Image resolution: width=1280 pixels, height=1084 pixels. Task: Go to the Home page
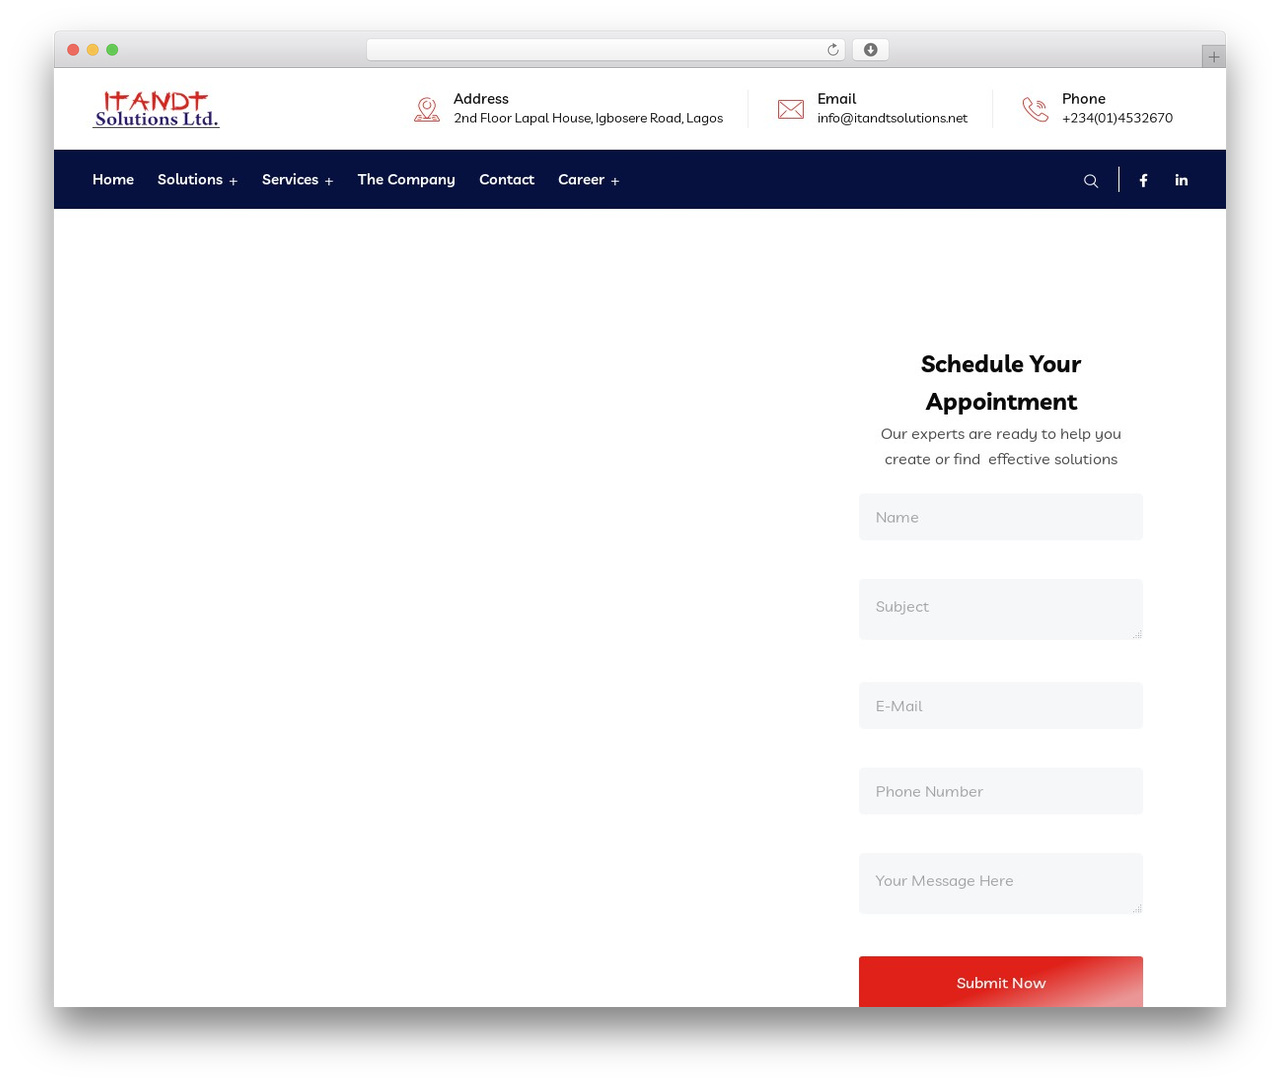click(113, 180)
